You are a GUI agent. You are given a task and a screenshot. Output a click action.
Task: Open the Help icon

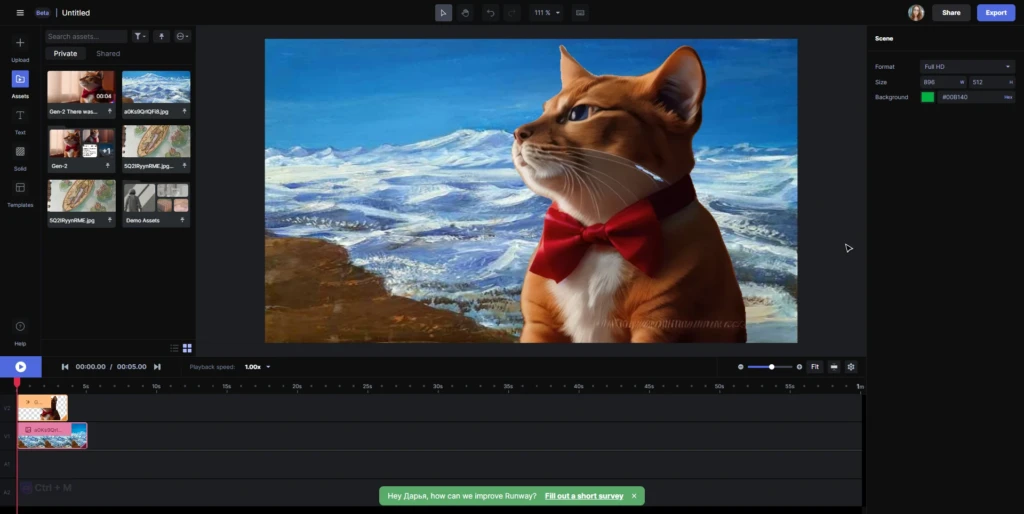[20, 327]
